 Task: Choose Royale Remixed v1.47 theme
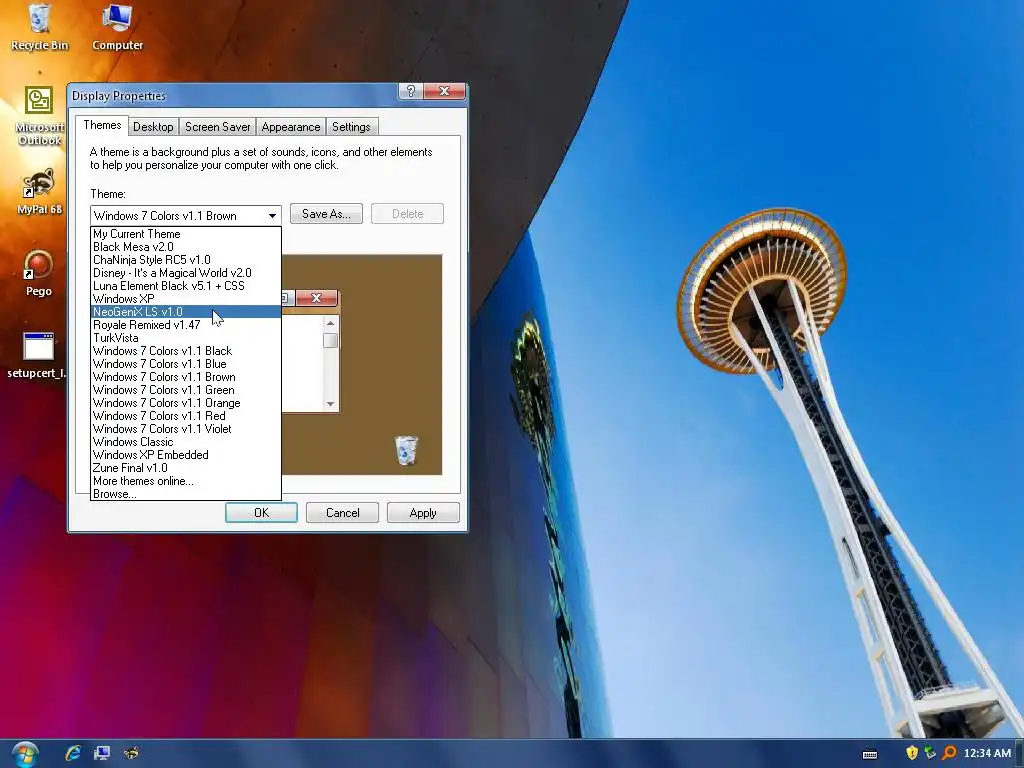pos(185,325)
